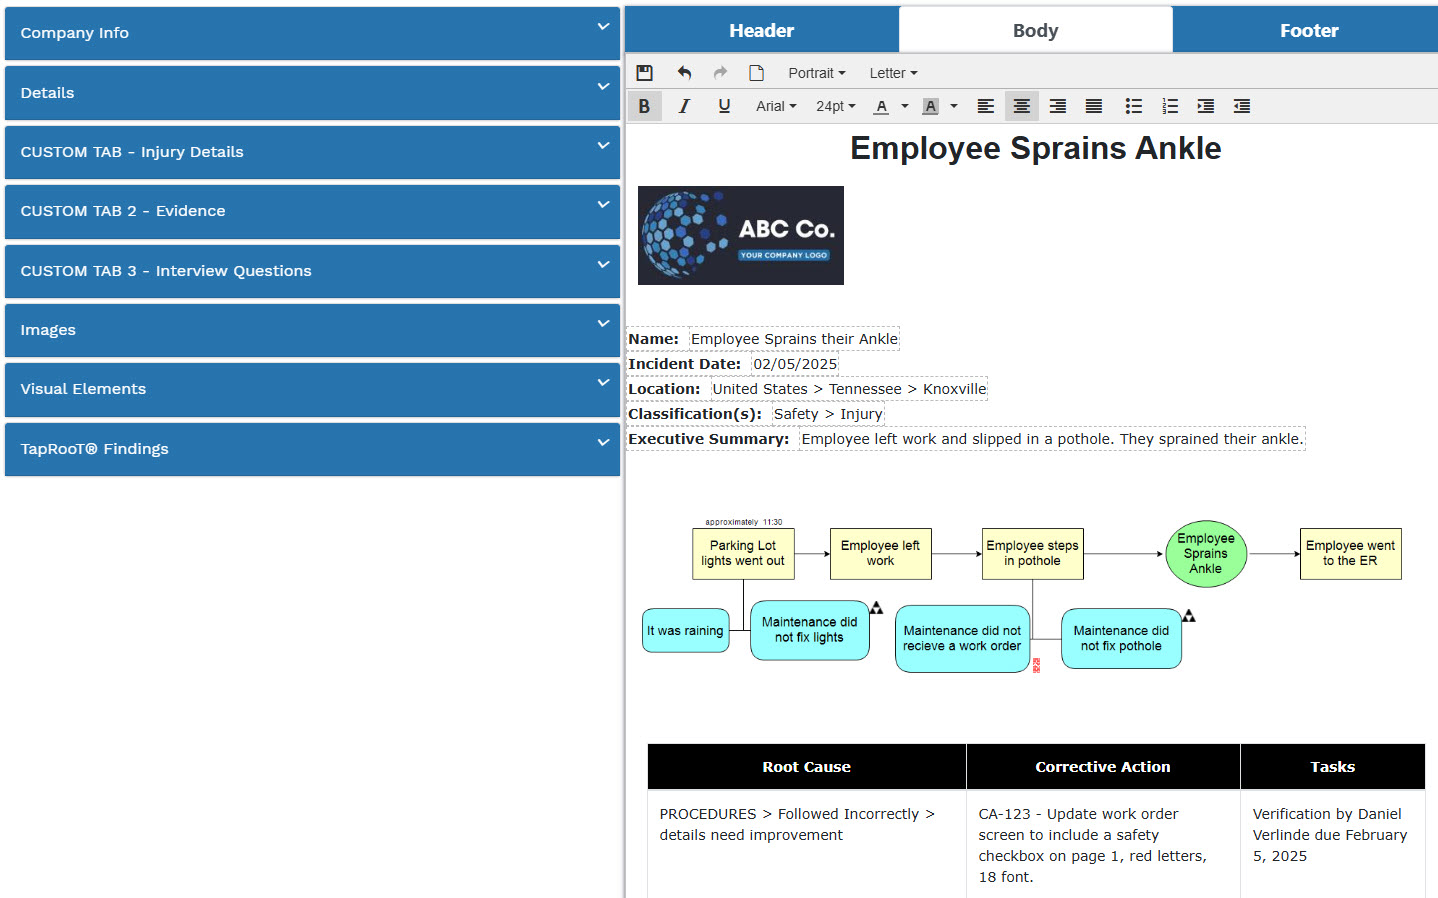Toggle bold formatting

[644, 106]
